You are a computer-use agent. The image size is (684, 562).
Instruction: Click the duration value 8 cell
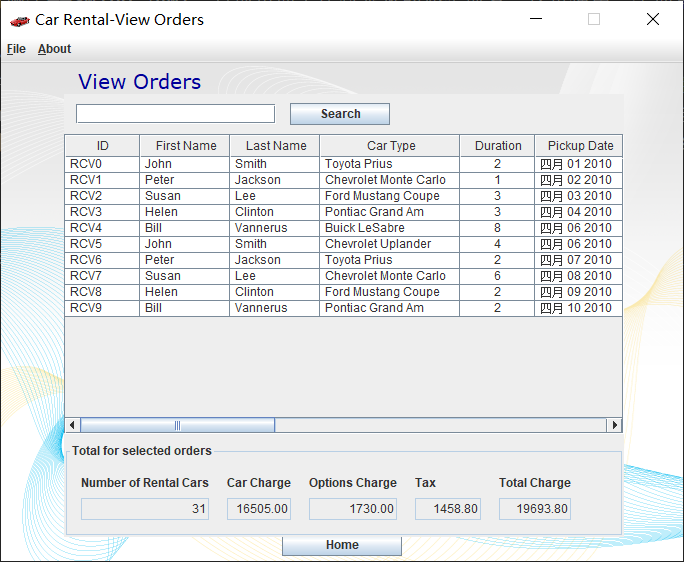tap(497, 228)
